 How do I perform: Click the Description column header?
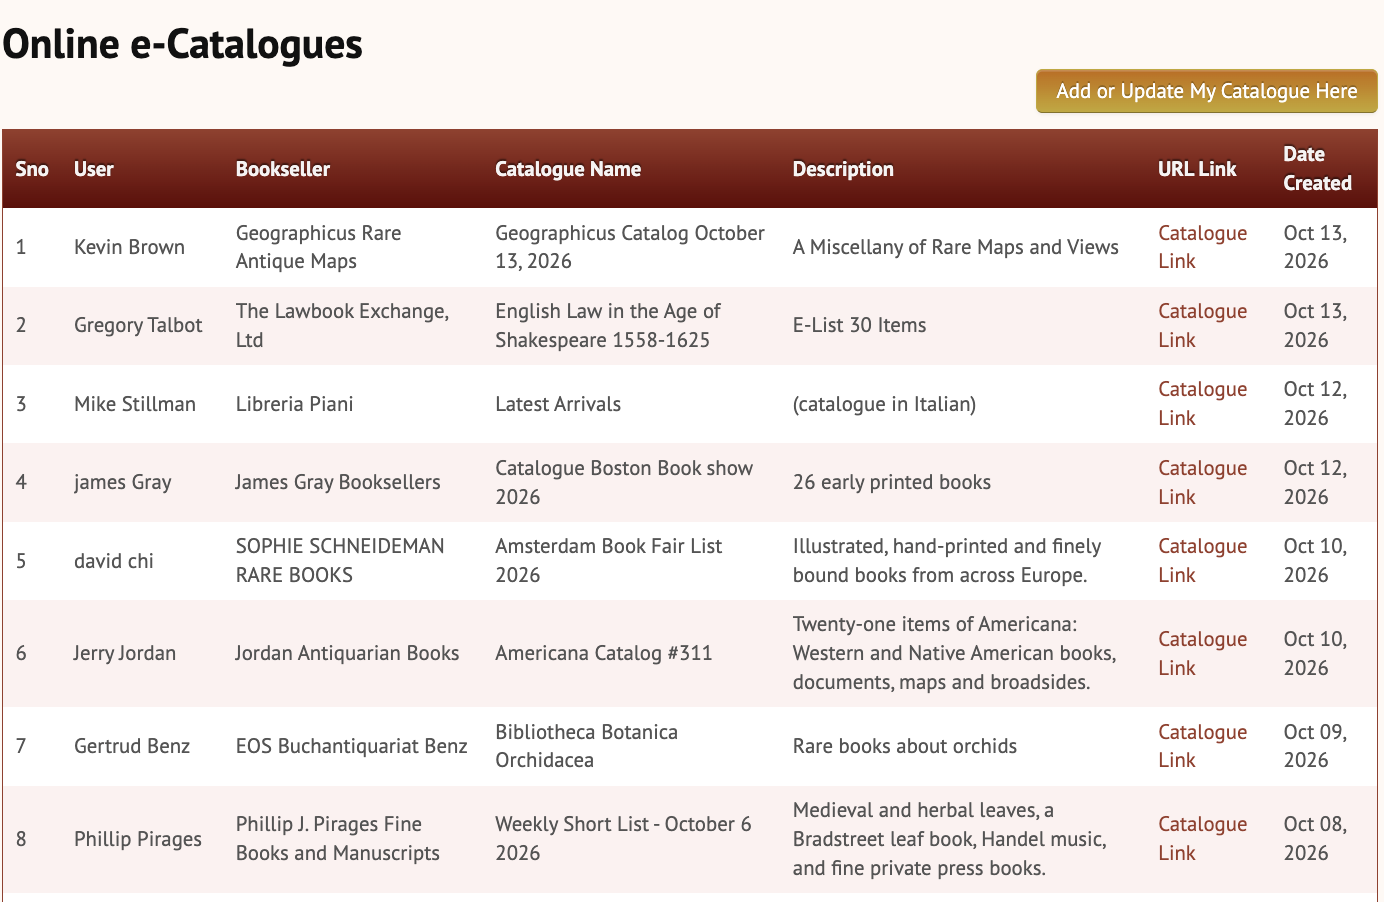(843, 169)
